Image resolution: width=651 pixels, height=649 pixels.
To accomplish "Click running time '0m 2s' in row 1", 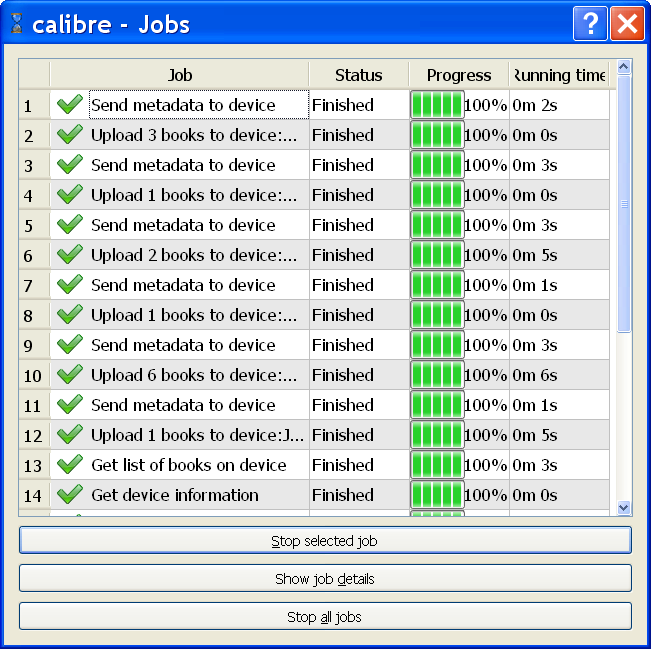I will [x=535, y=105].
